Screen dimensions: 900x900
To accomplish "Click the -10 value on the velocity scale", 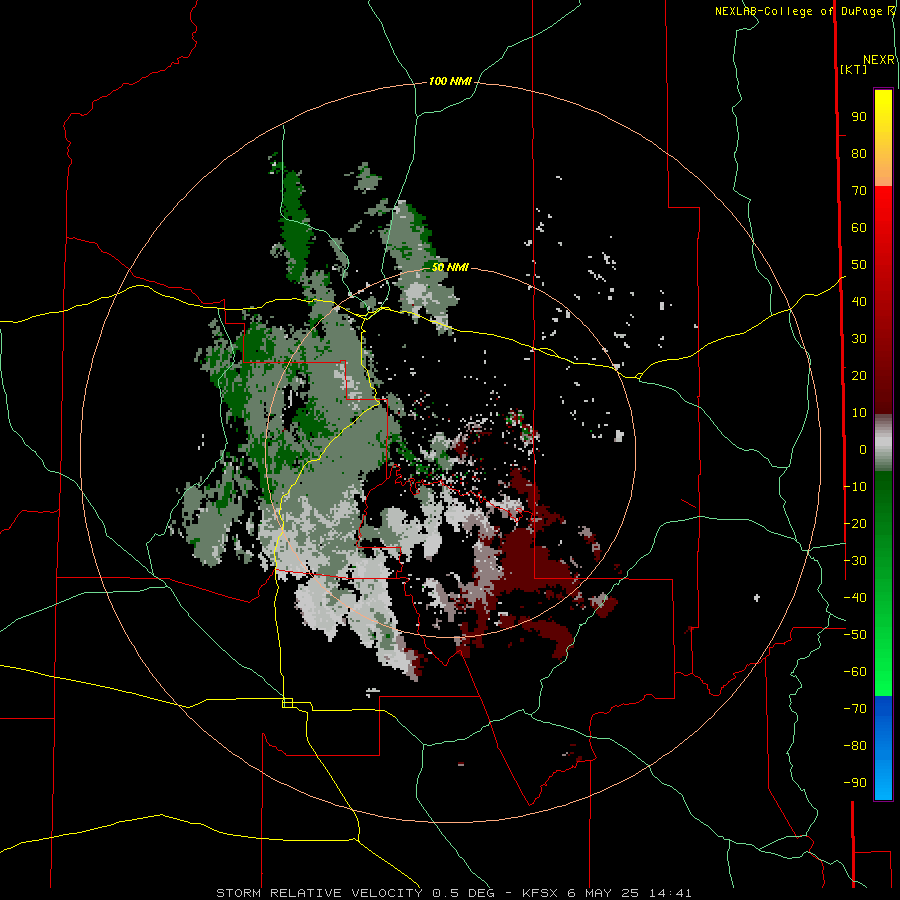I will 855,487.
